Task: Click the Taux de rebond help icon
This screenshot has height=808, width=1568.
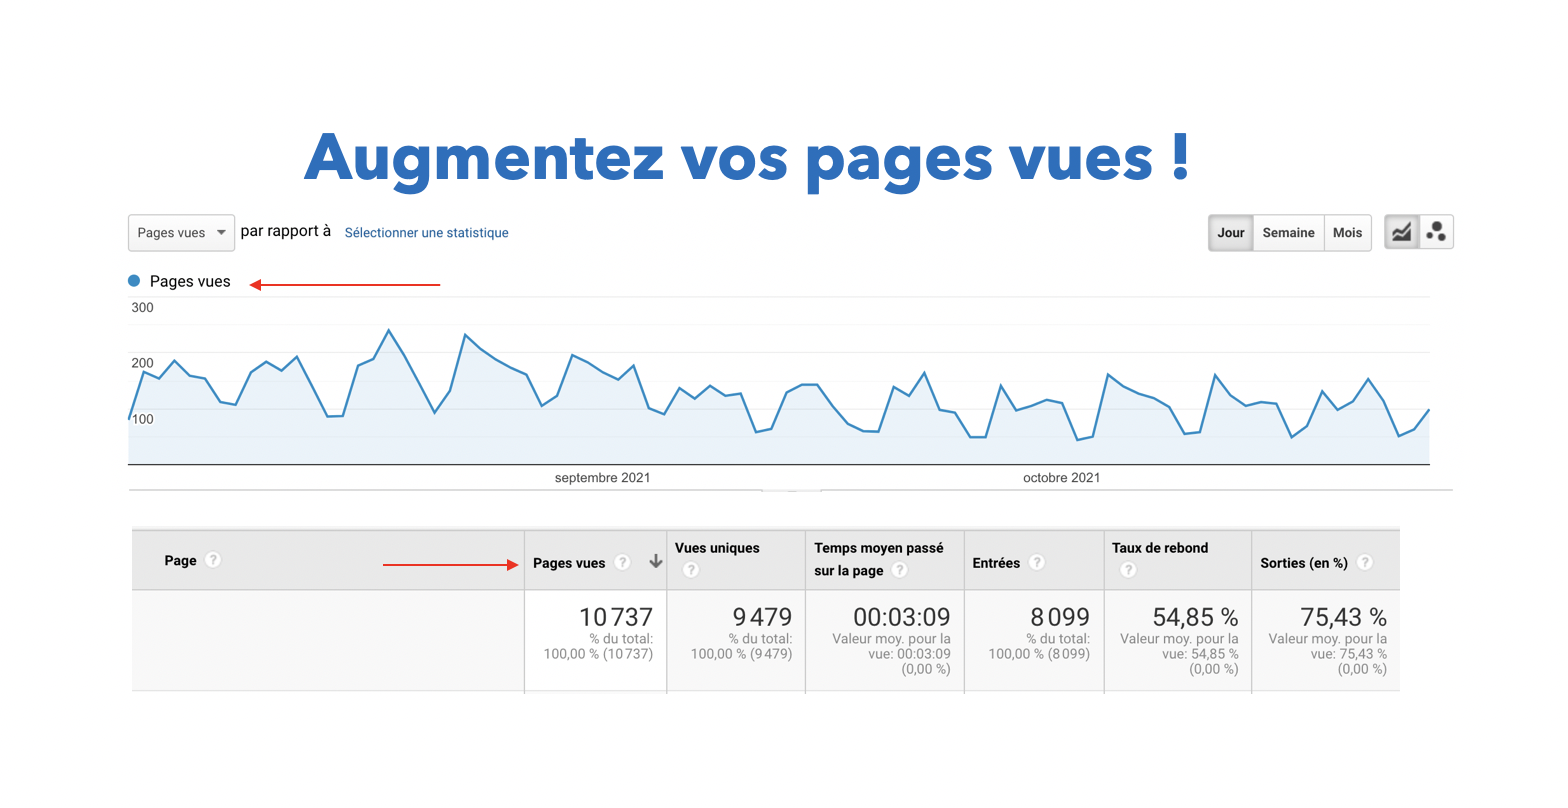Action: coord(1128,570)
